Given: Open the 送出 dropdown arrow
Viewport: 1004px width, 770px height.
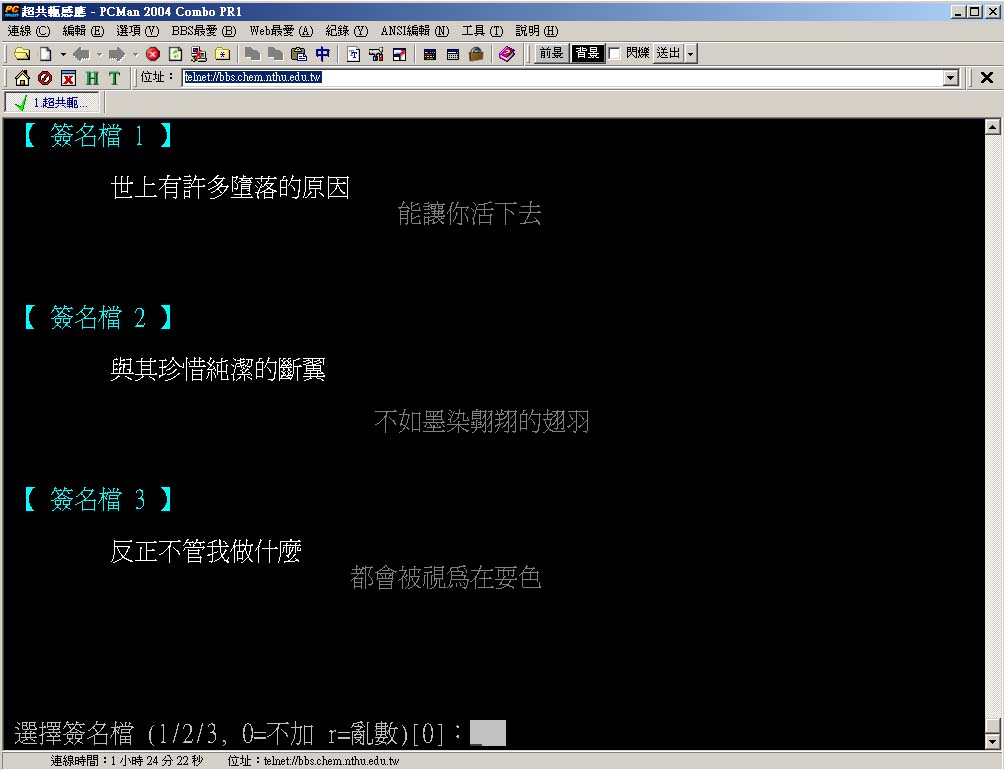Looking at the screenshot, I should pos(691,54).
